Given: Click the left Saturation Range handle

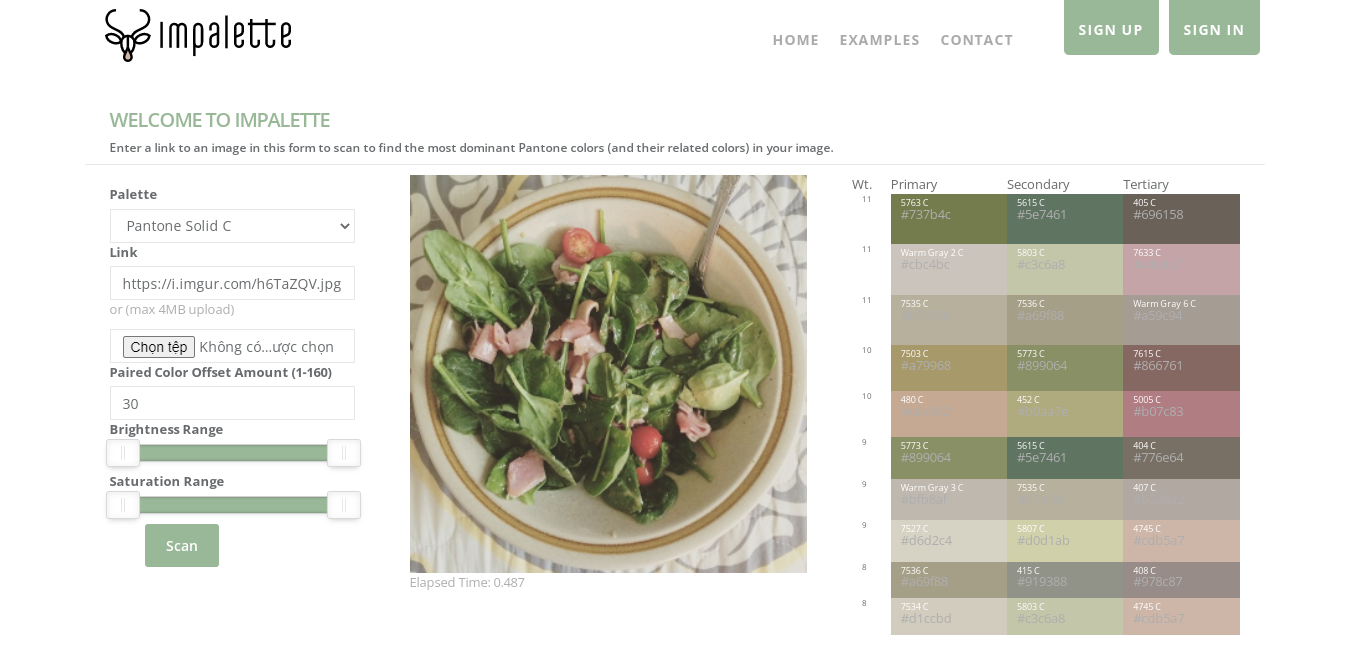Looking at the screenshot, I should tap(123, 505).
